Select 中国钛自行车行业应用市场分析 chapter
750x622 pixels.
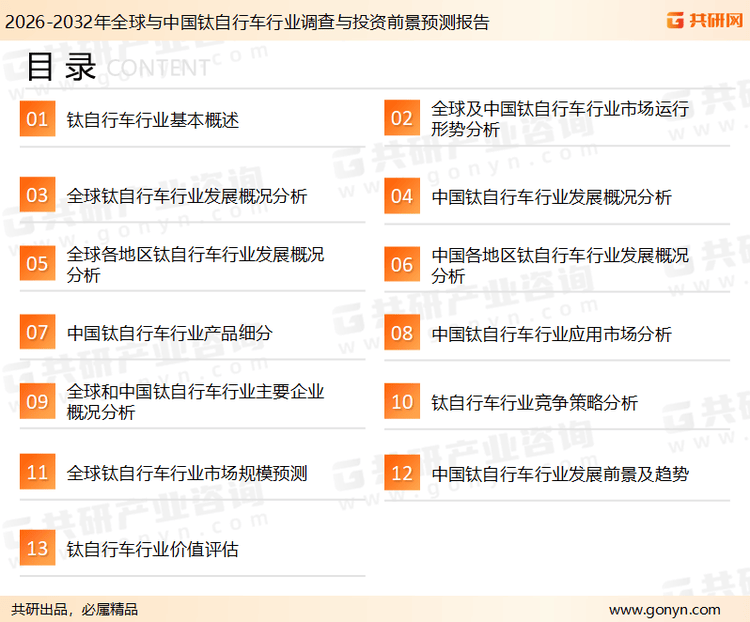pyautogui.click(x=551, y=334)
